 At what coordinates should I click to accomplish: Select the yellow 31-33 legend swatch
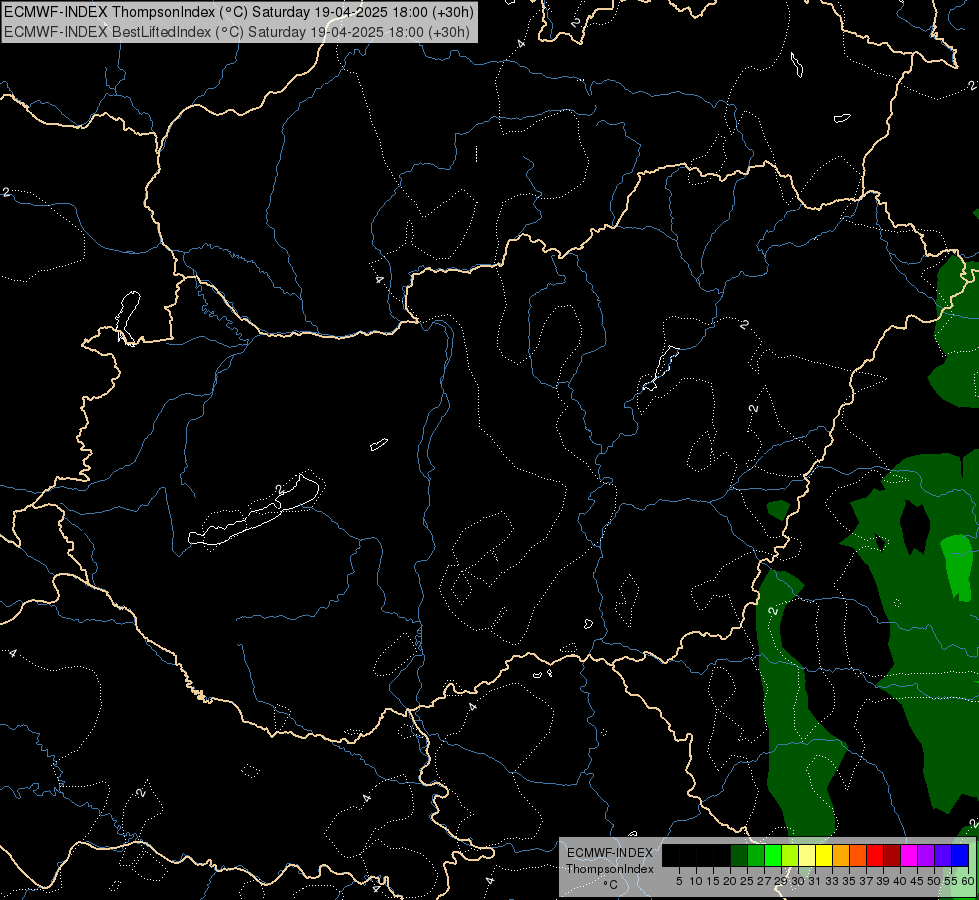(x=824, y=855)
